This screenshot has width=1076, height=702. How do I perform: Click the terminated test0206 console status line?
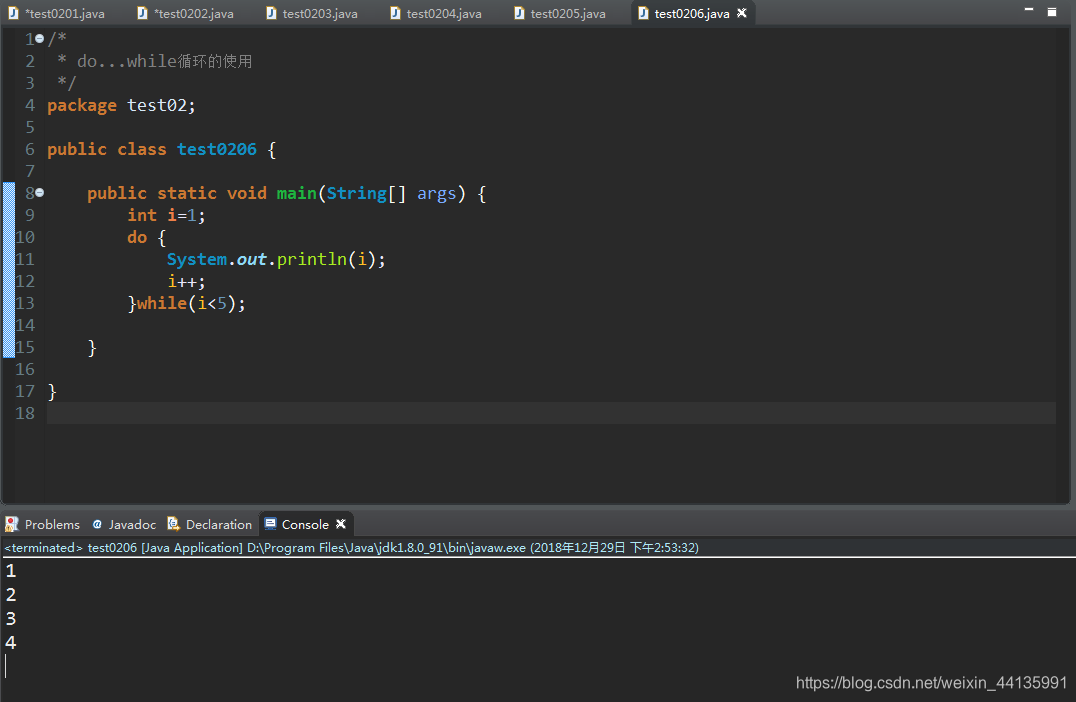351,548
